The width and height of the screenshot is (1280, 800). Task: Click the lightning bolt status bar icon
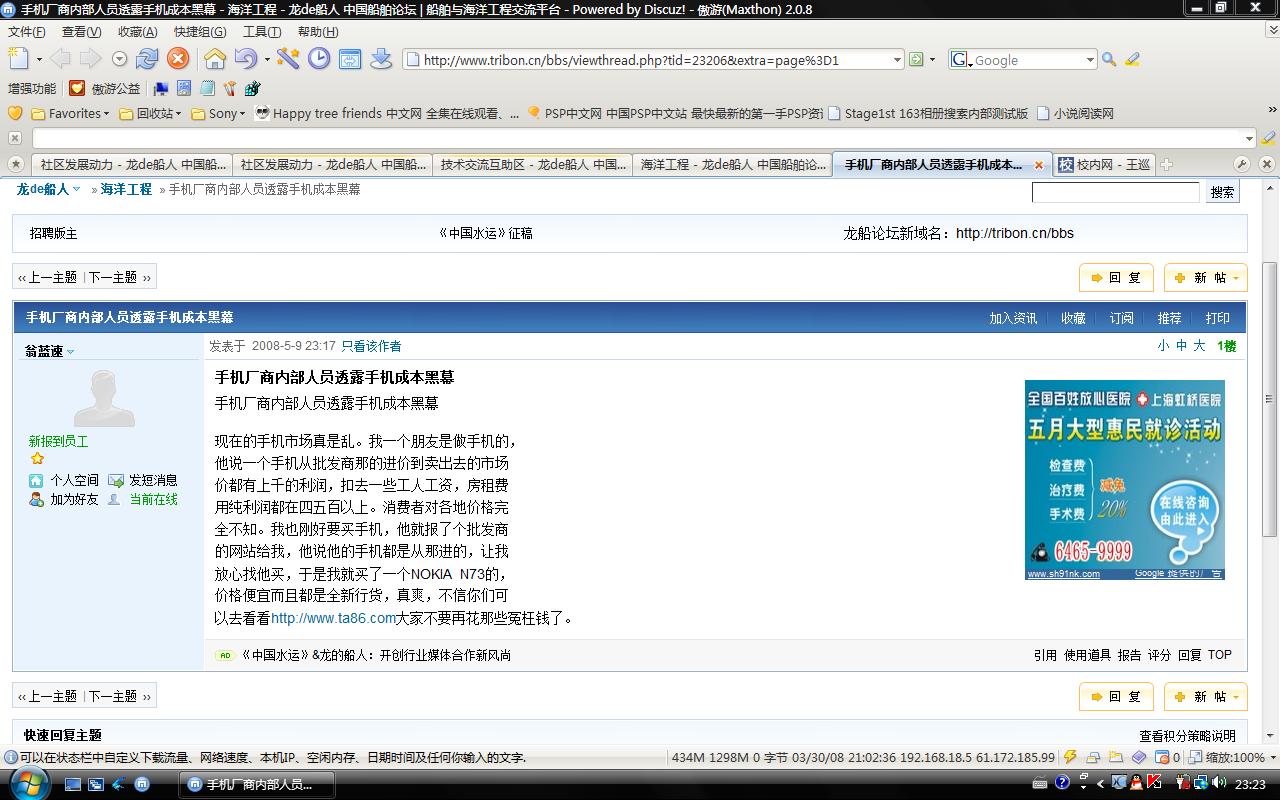1070,757
